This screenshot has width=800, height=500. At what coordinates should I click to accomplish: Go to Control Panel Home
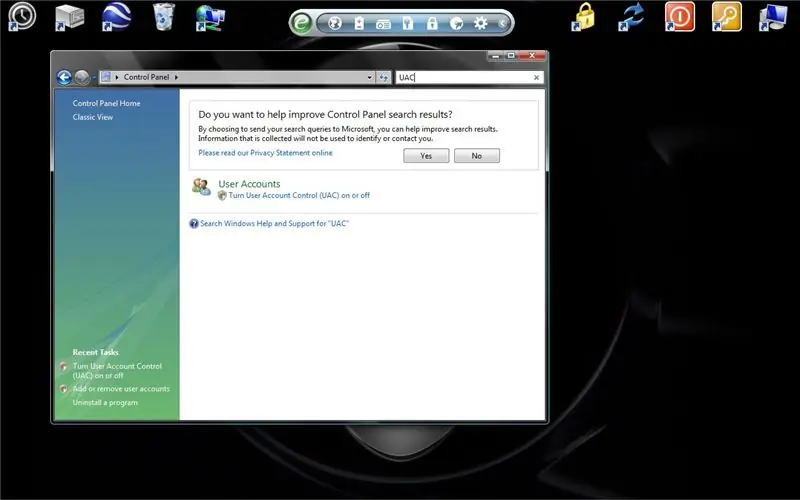point(106,103)
